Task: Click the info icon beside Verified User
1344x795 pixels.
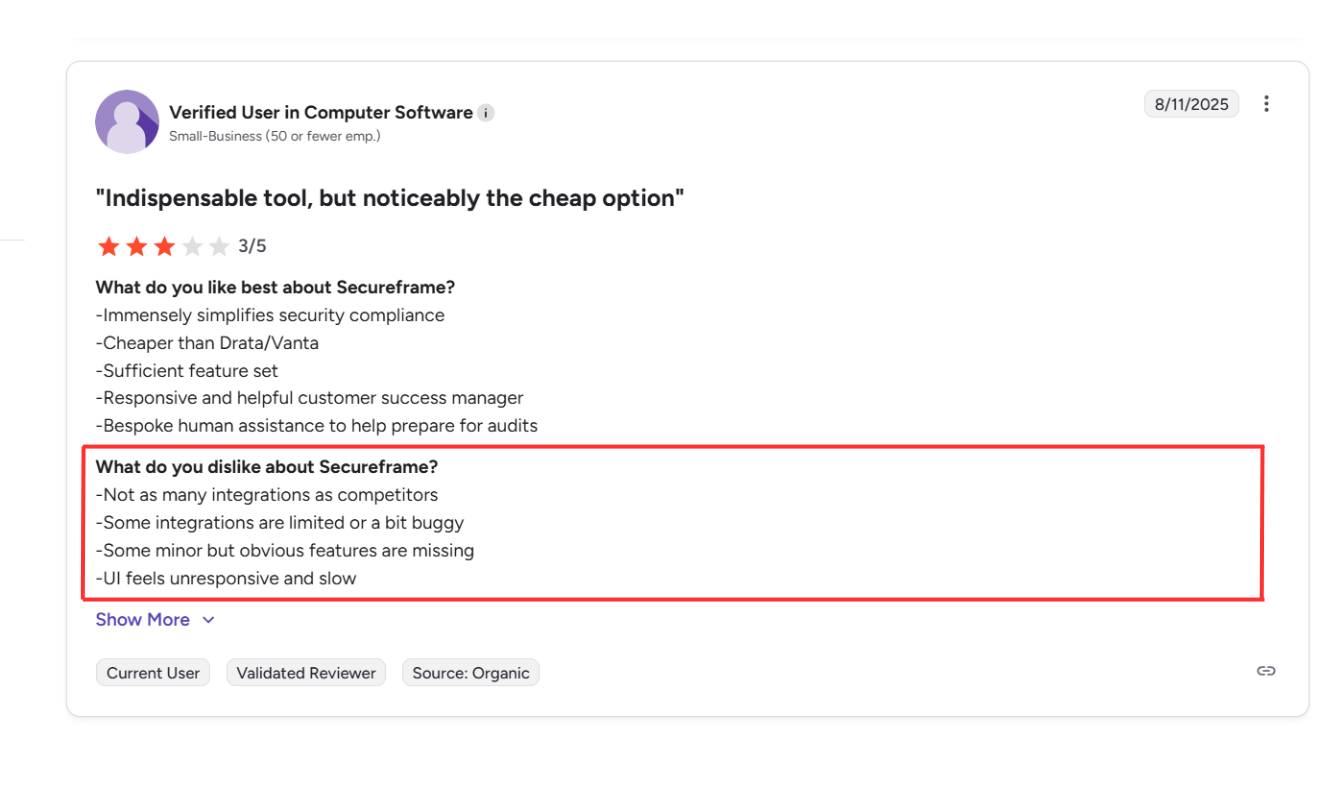Action: click(x=486, y=112)
